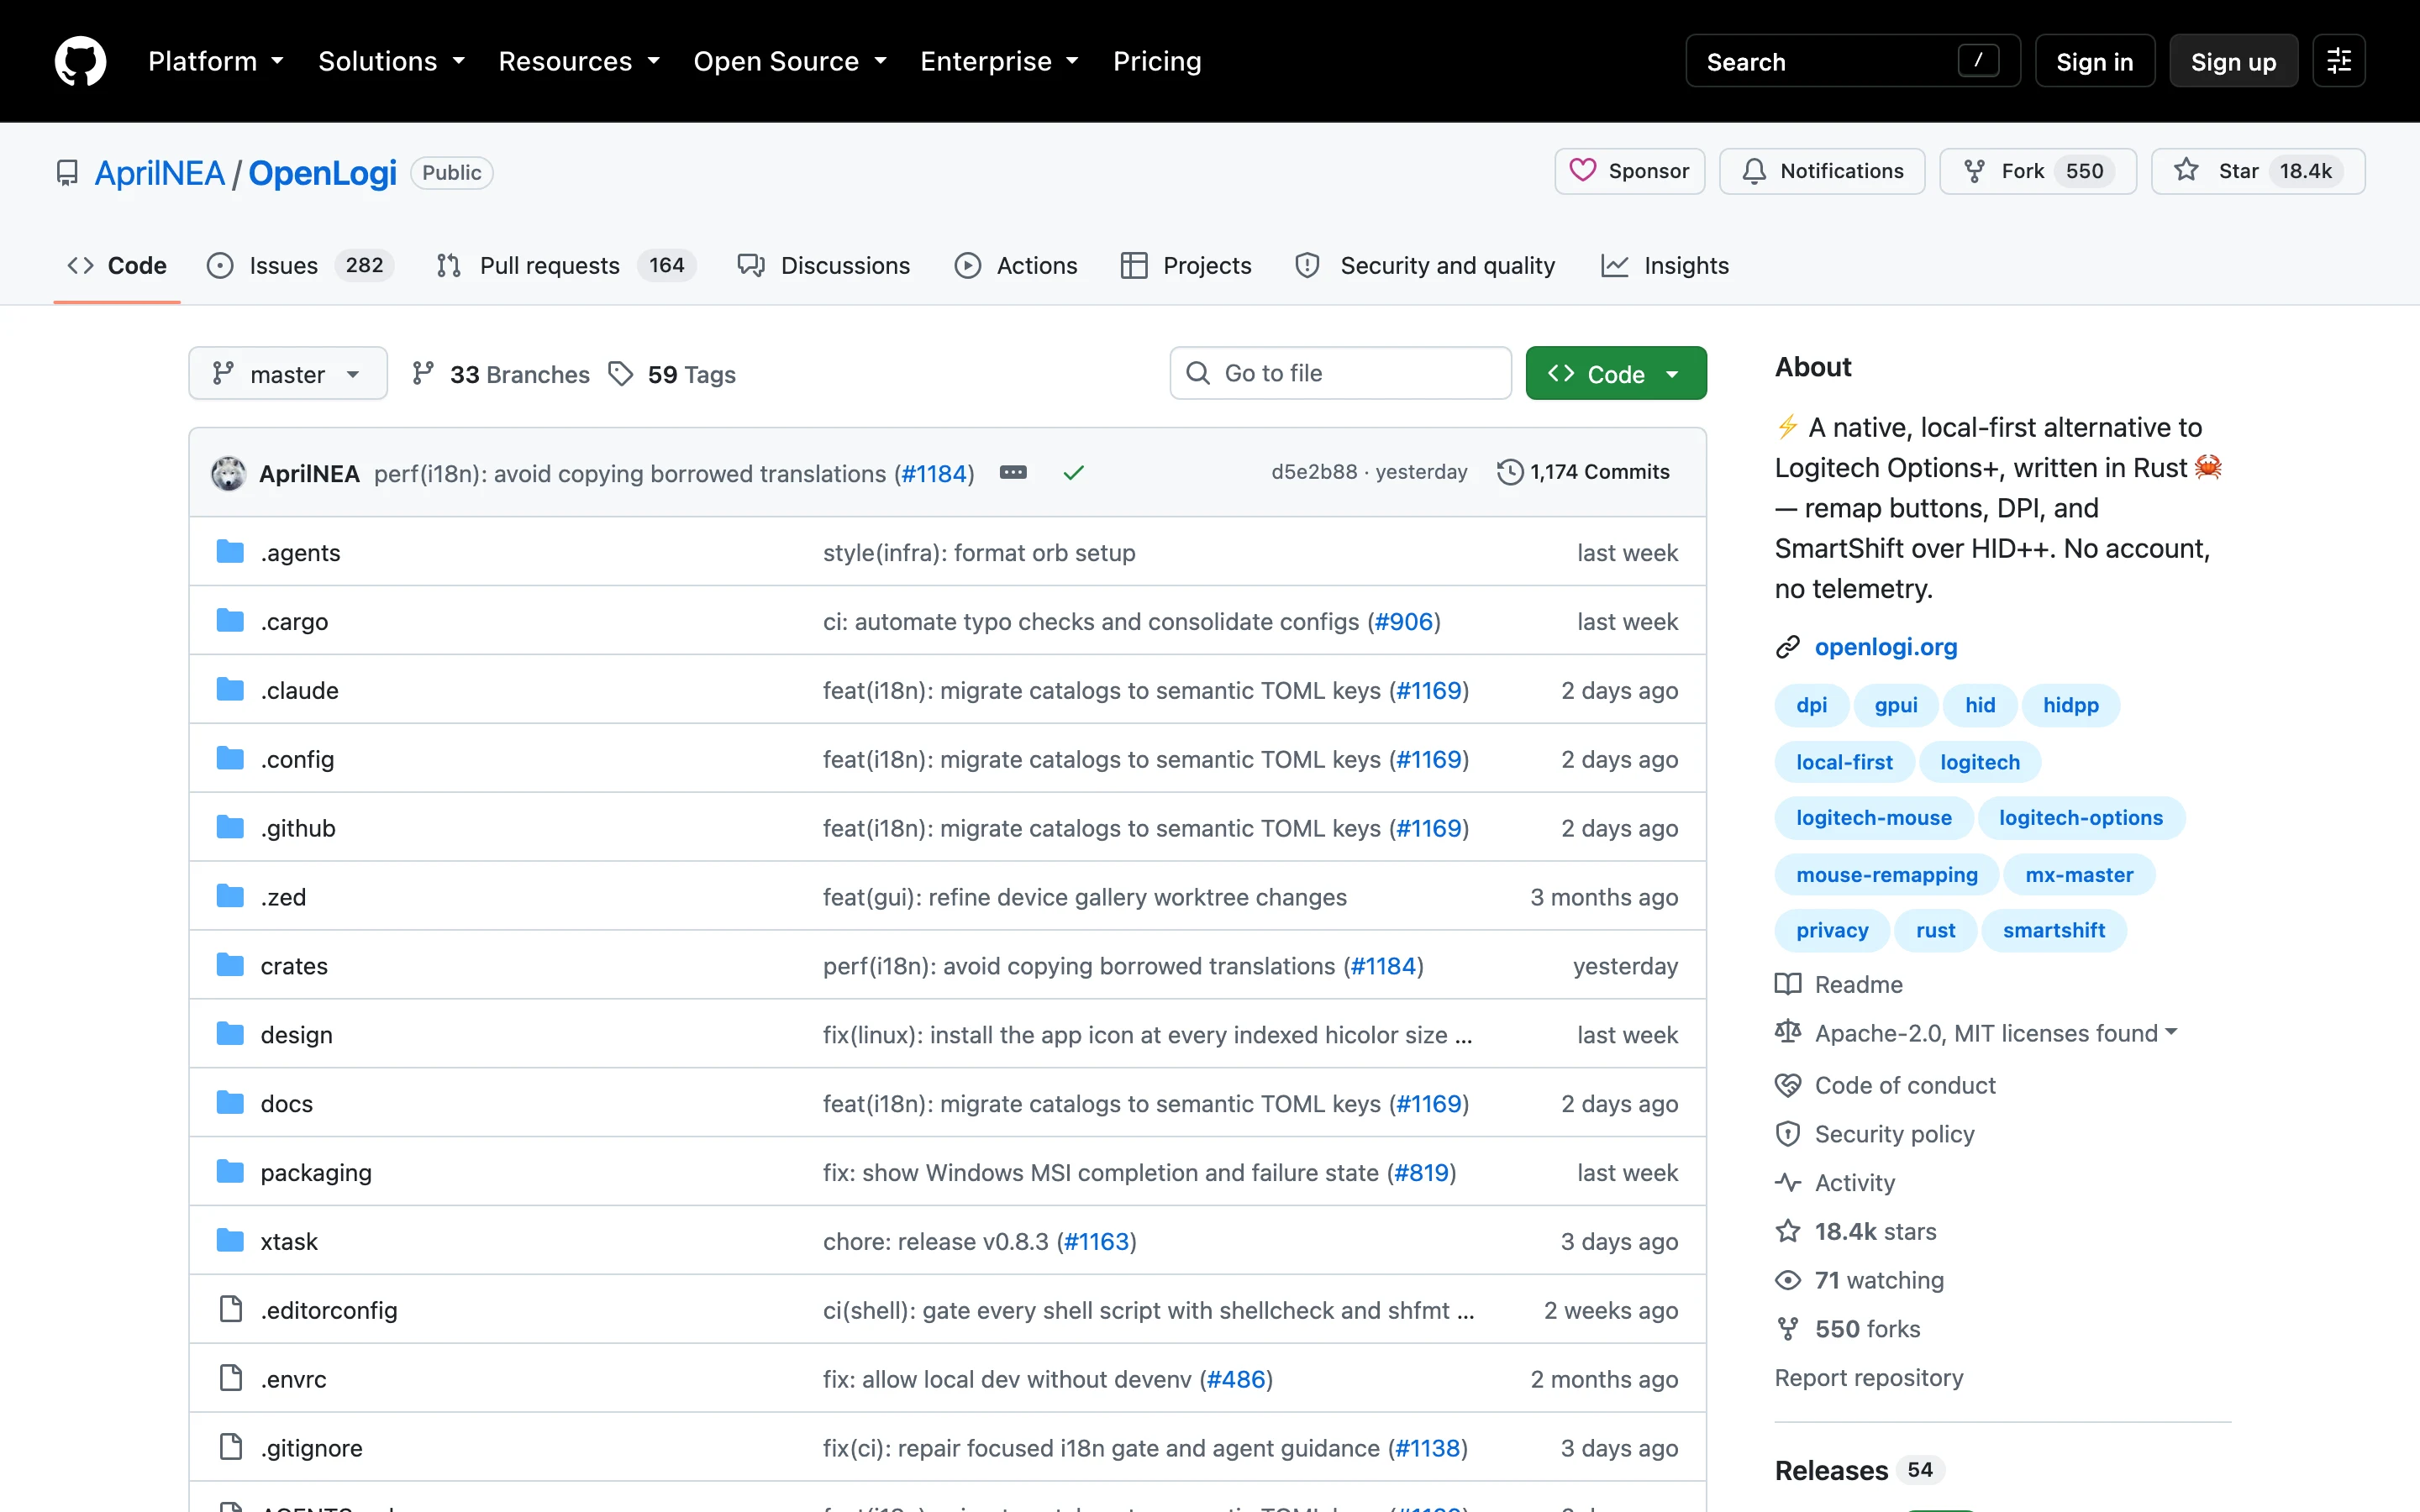Select the logitech-mouse topic tag
Image resolution: width=2420 pixels, height=1512 pixels.
1873,818
